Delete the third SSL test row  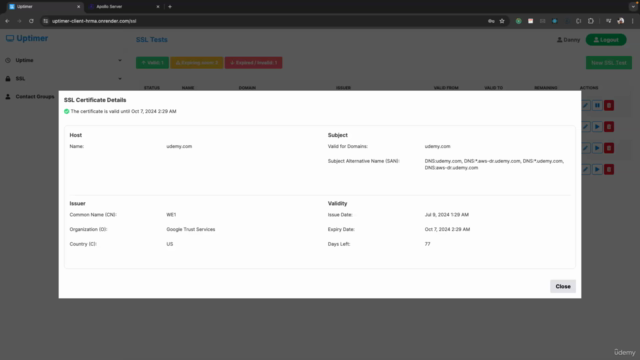[609, 148]
